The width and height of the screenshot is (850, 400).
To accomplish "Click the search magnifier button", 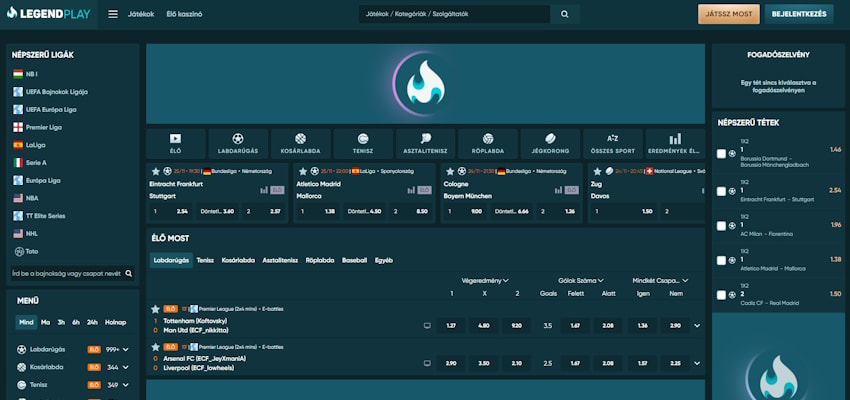I will point(564,14).
